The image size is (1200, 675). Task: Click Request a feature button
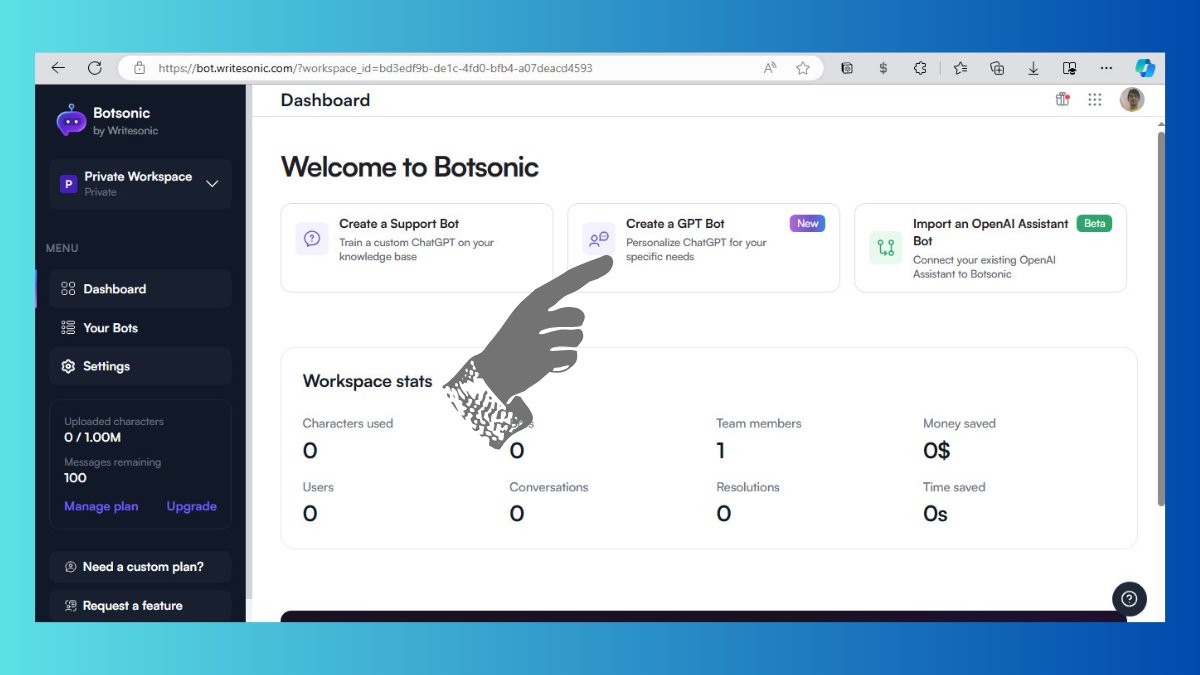(x=140, y=606)
